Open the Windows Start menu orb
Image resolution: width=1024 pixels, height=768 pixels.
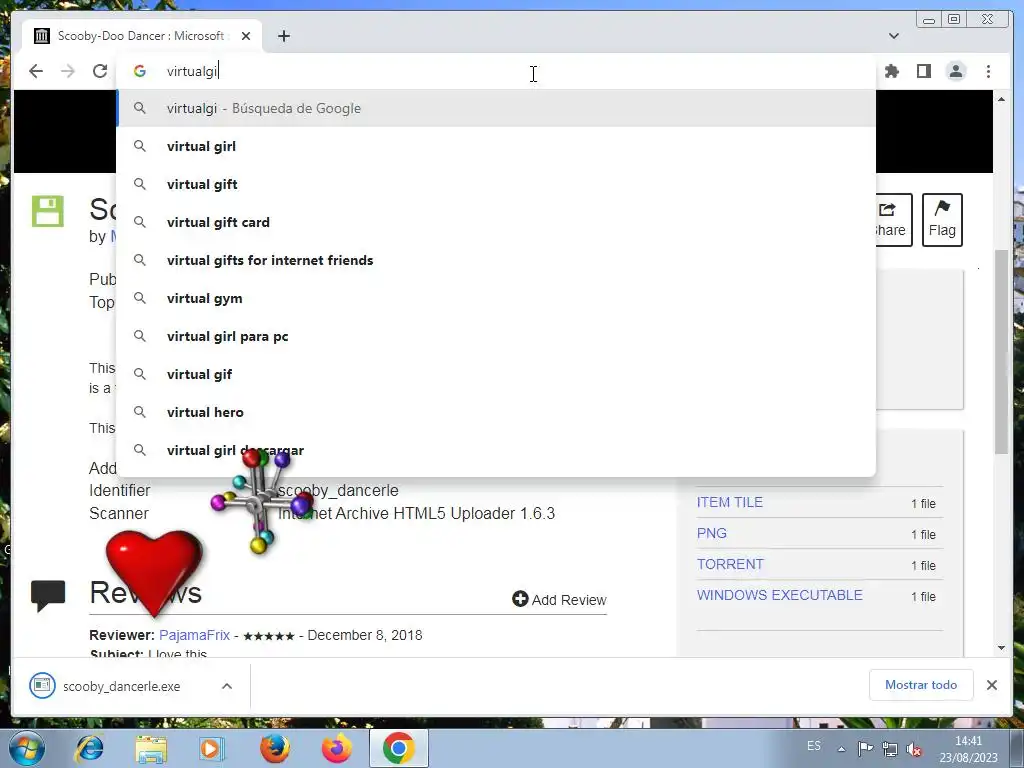click(27, 748)
